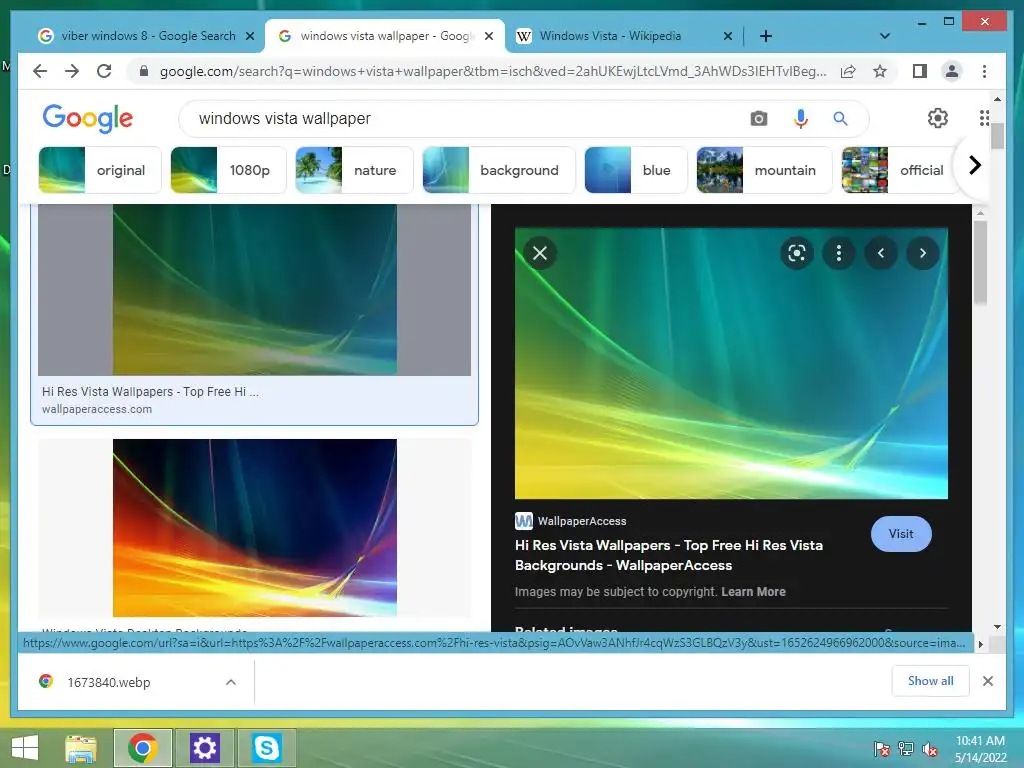The image size is (1024, 768).
Task: Click the green Vista wallpaper result thumbnail
Action: pyautogui.click(x=255, y=289)
